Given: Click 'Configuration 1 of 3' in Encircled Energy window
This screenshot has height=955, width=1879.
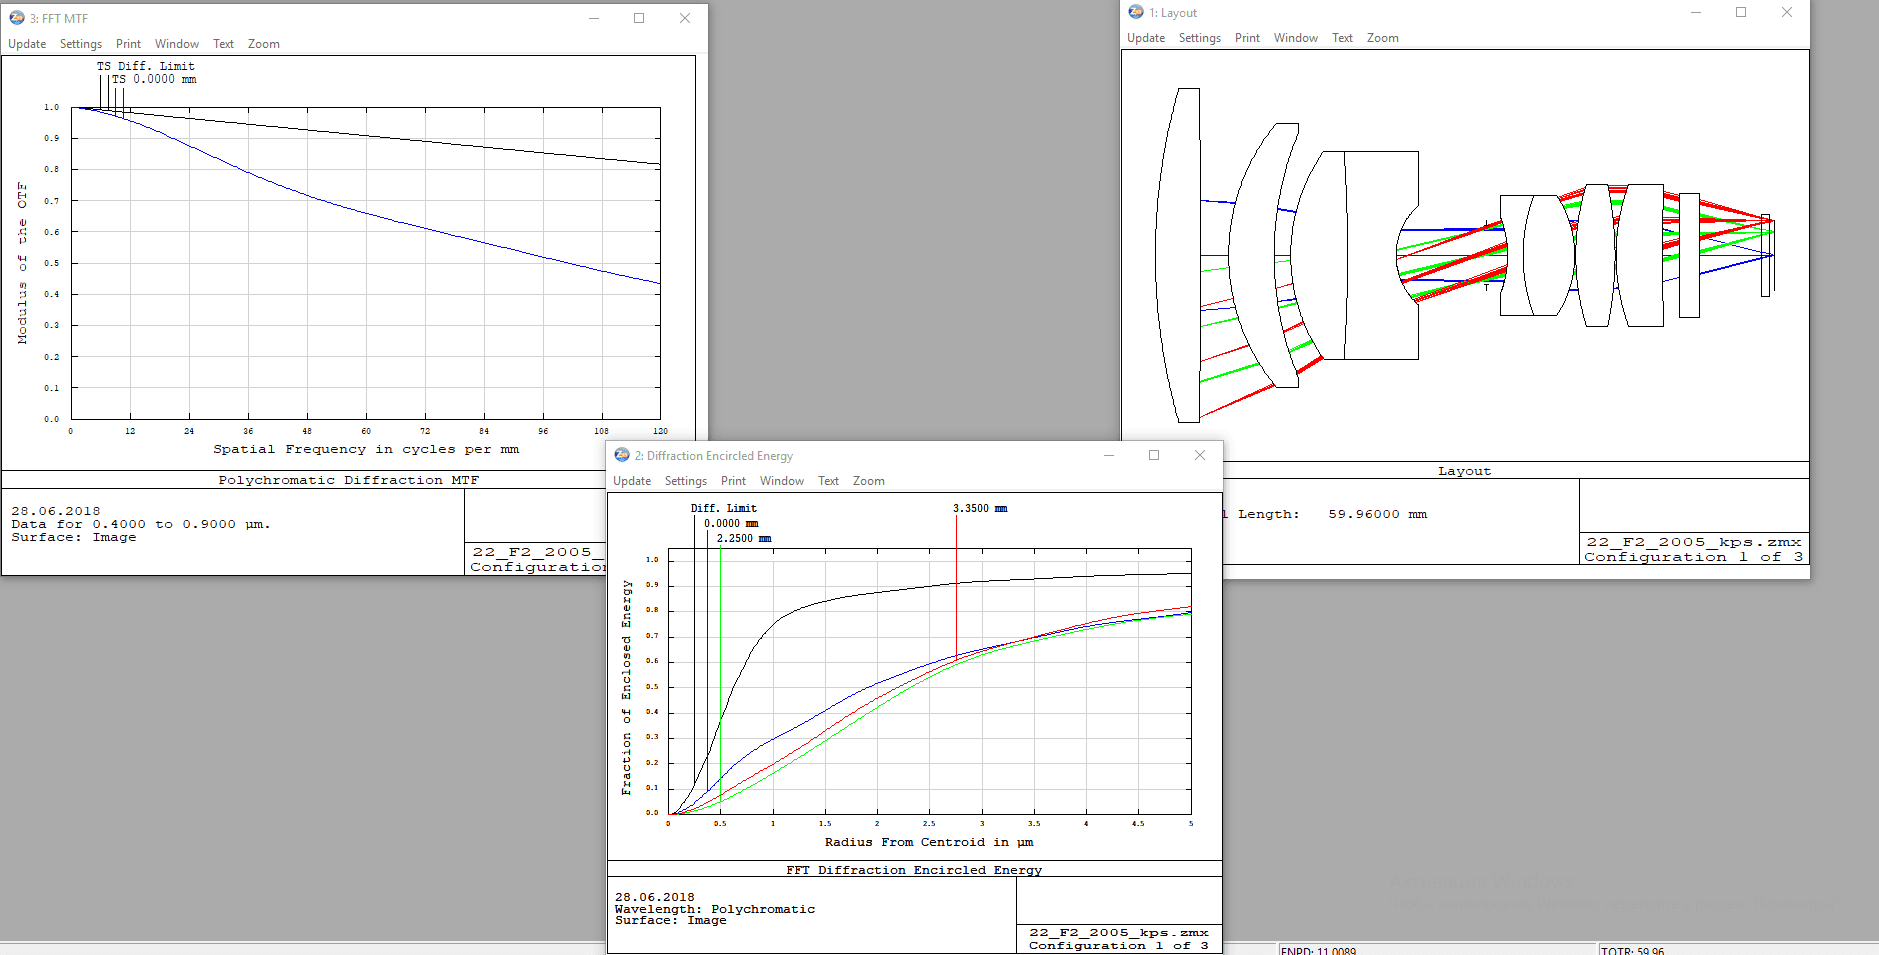Looking at the screenshot, I should (x=1119, y=945).
